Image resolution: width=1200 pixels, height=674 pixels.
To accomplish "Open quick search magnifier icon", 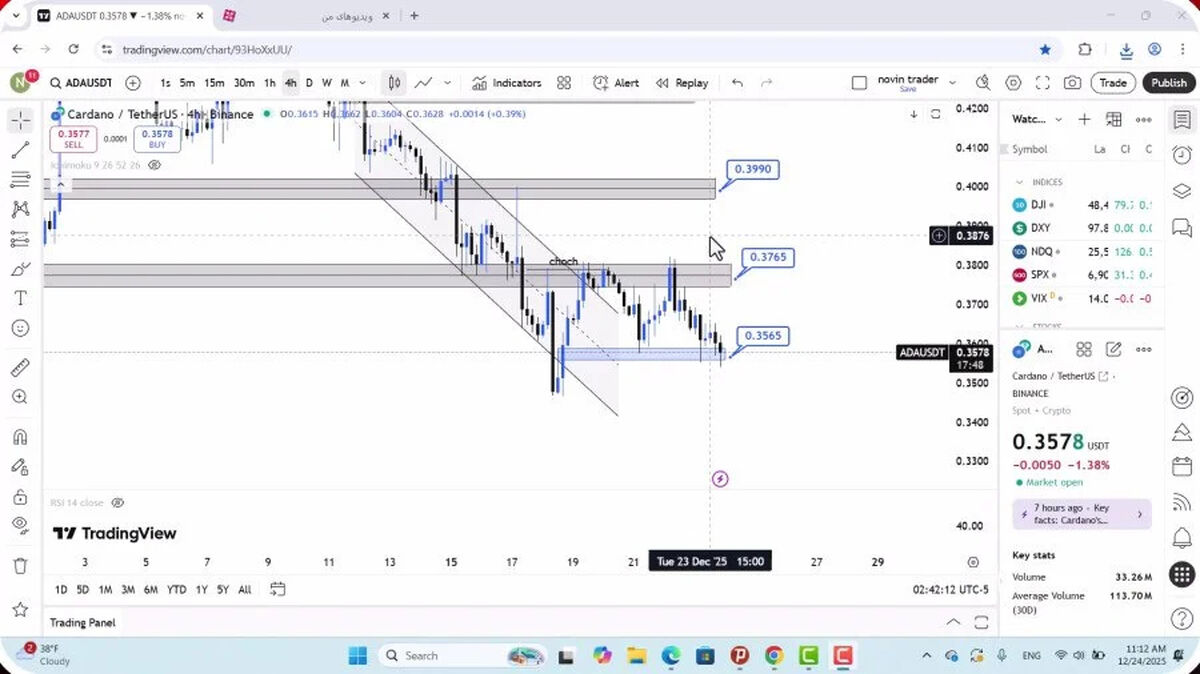I will tap(983, 83).
